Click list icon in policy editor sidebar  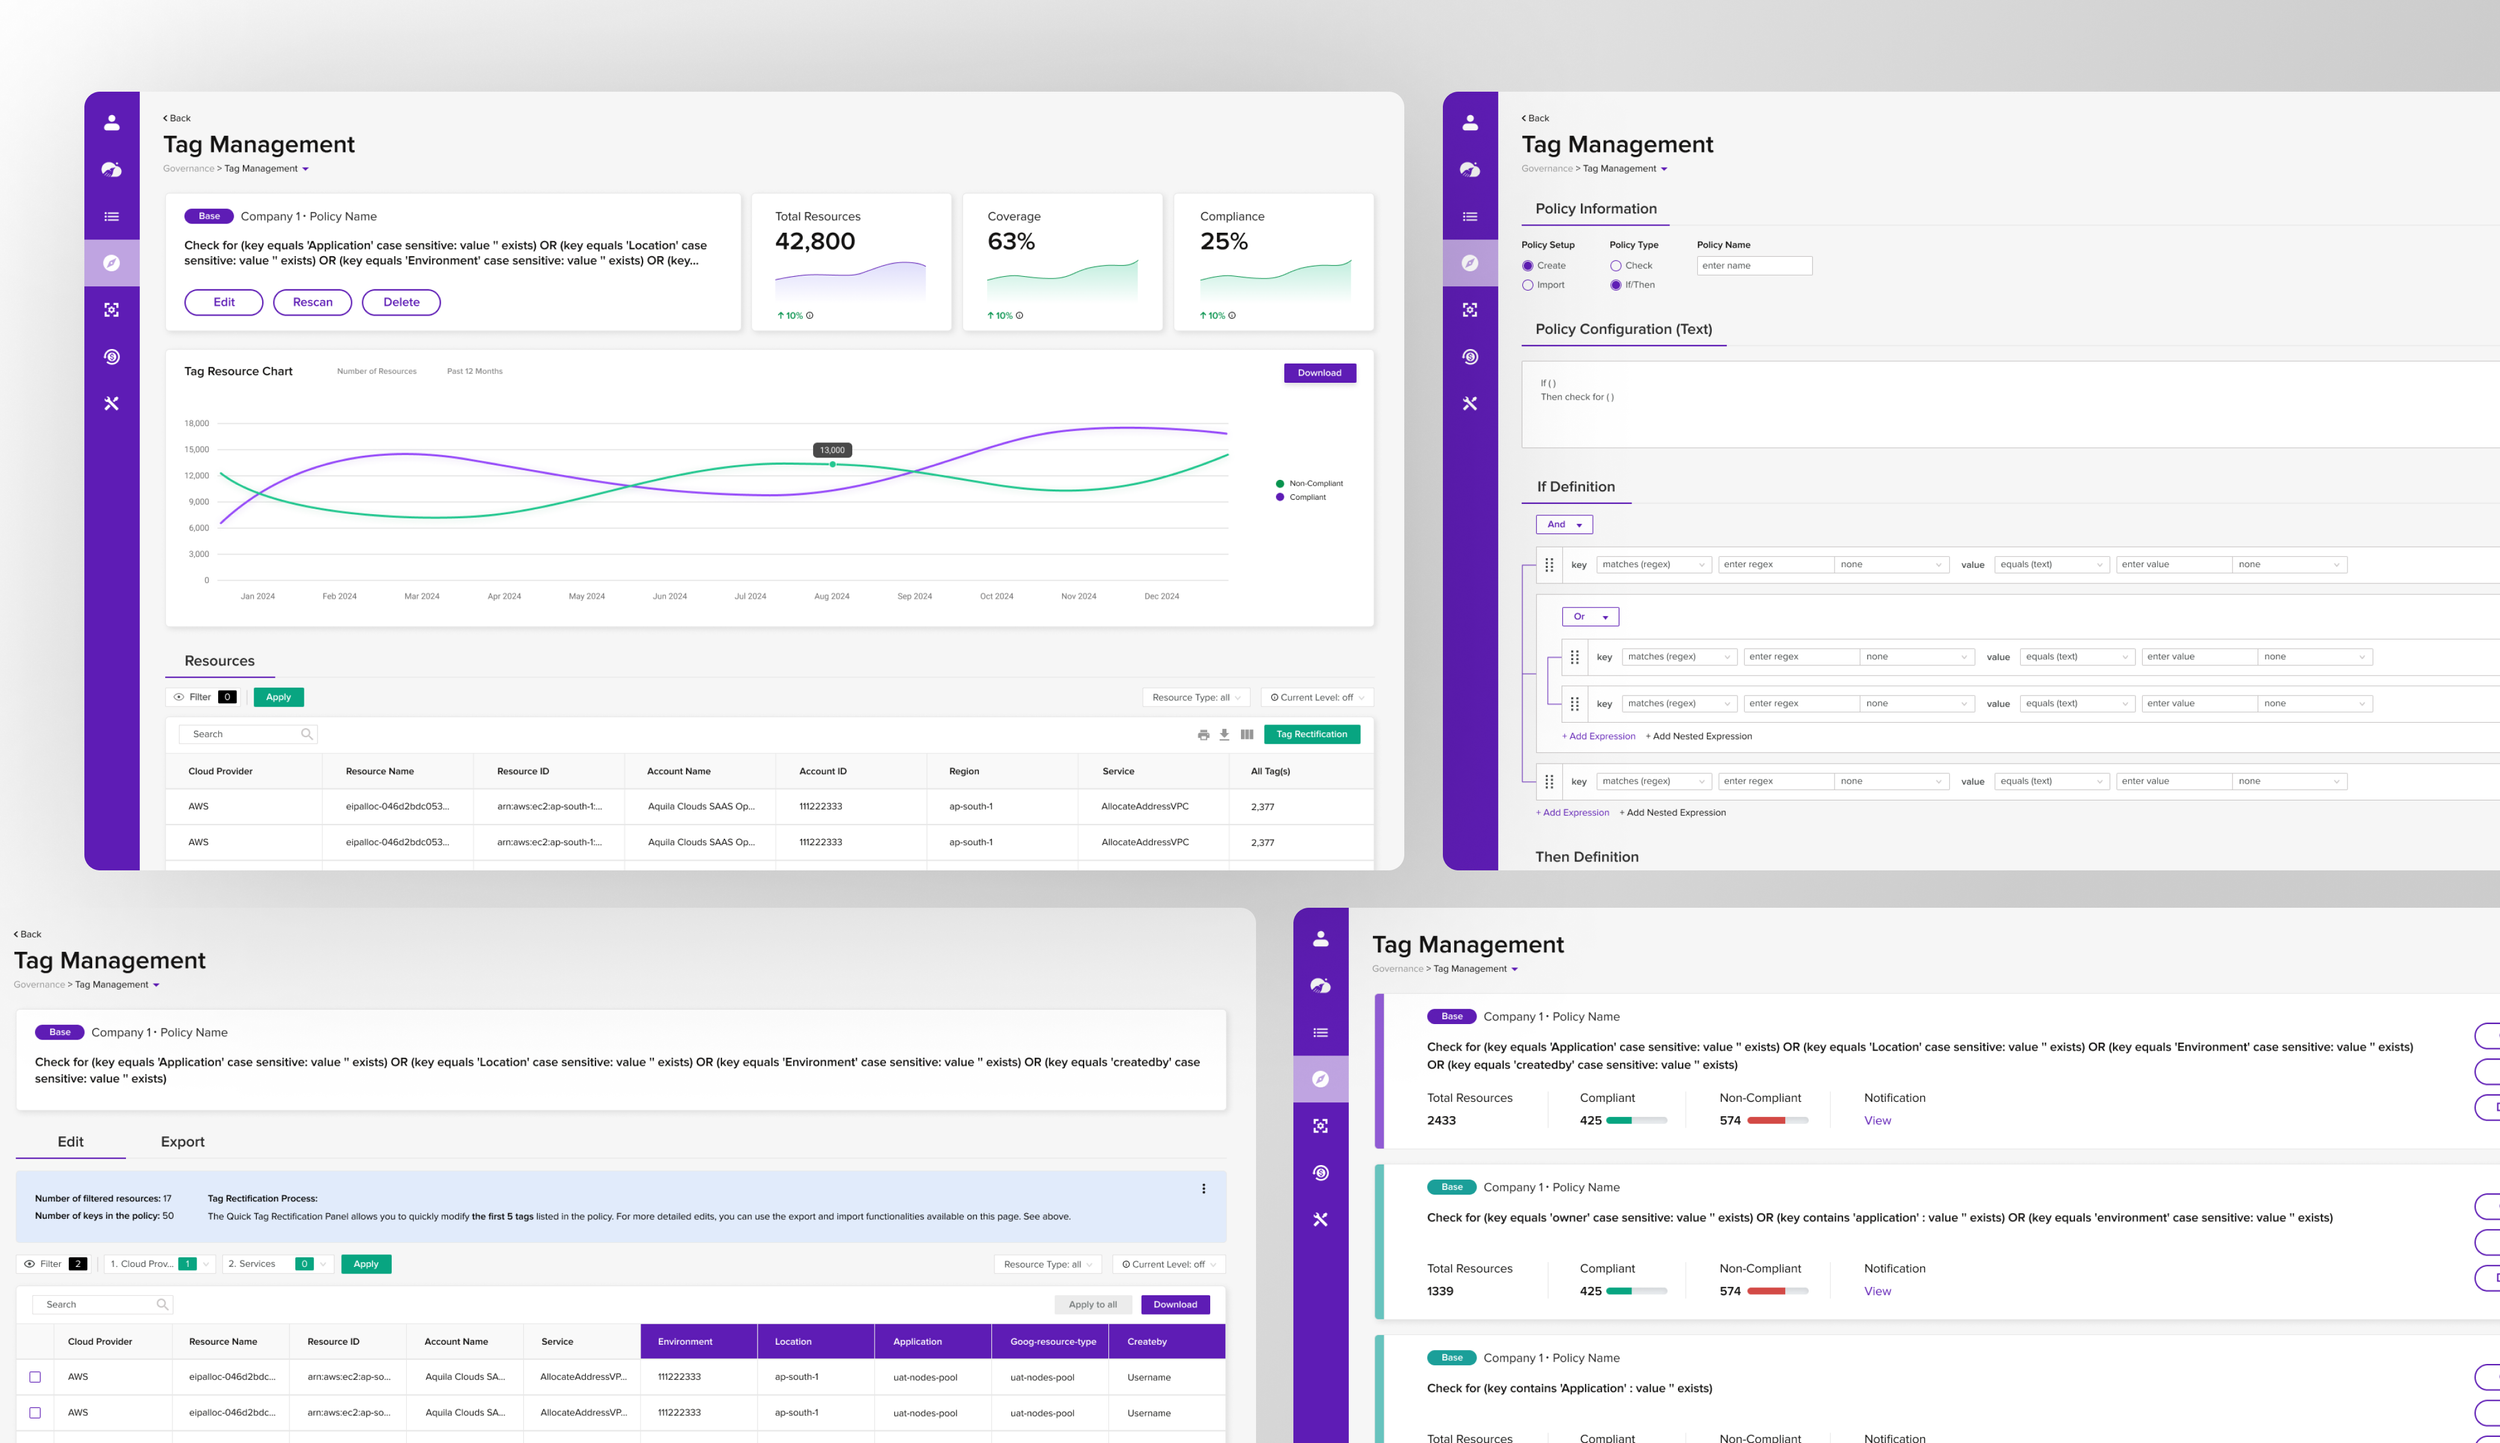[1470, 216]
